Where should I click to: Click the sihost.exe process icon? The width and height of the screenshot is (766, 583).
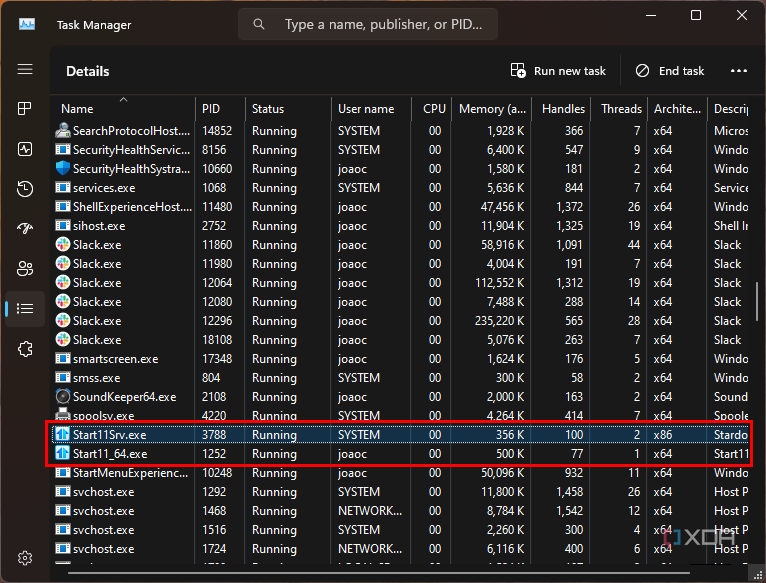[x=63, y=226]
